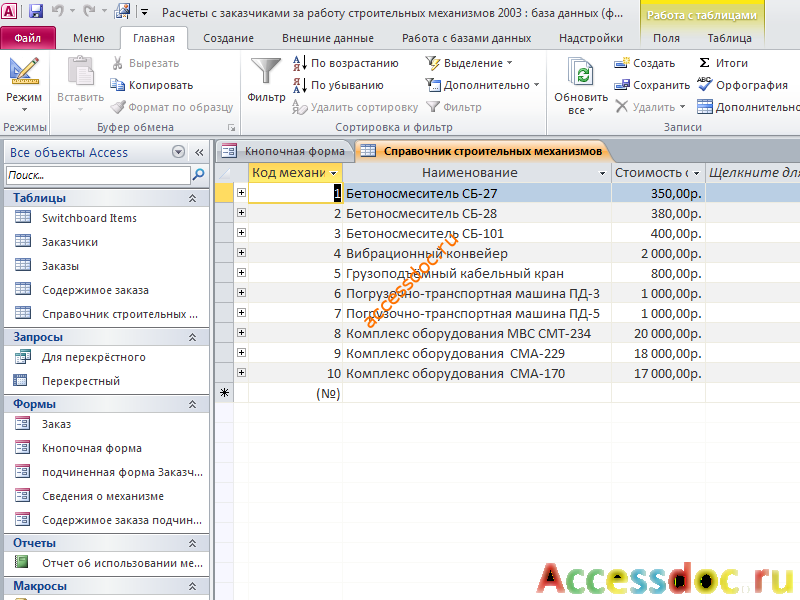Run Орфография spell check
The image size is (800, 600).
(x=742, y=85)
